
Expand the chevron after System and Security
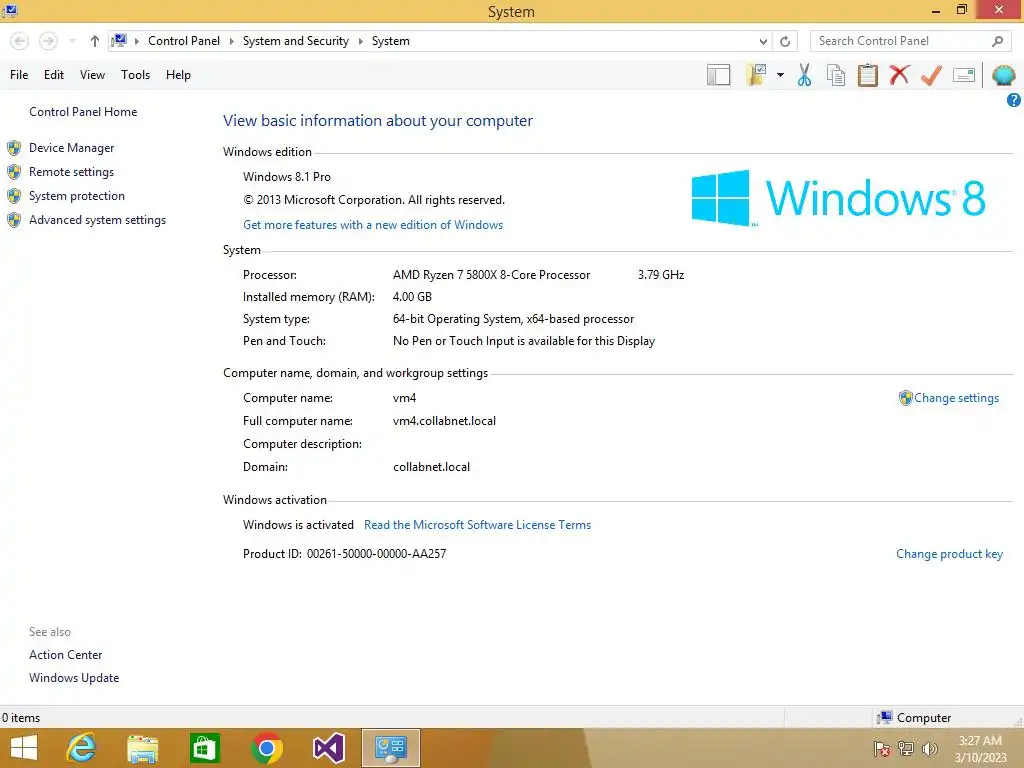(360, 41)
